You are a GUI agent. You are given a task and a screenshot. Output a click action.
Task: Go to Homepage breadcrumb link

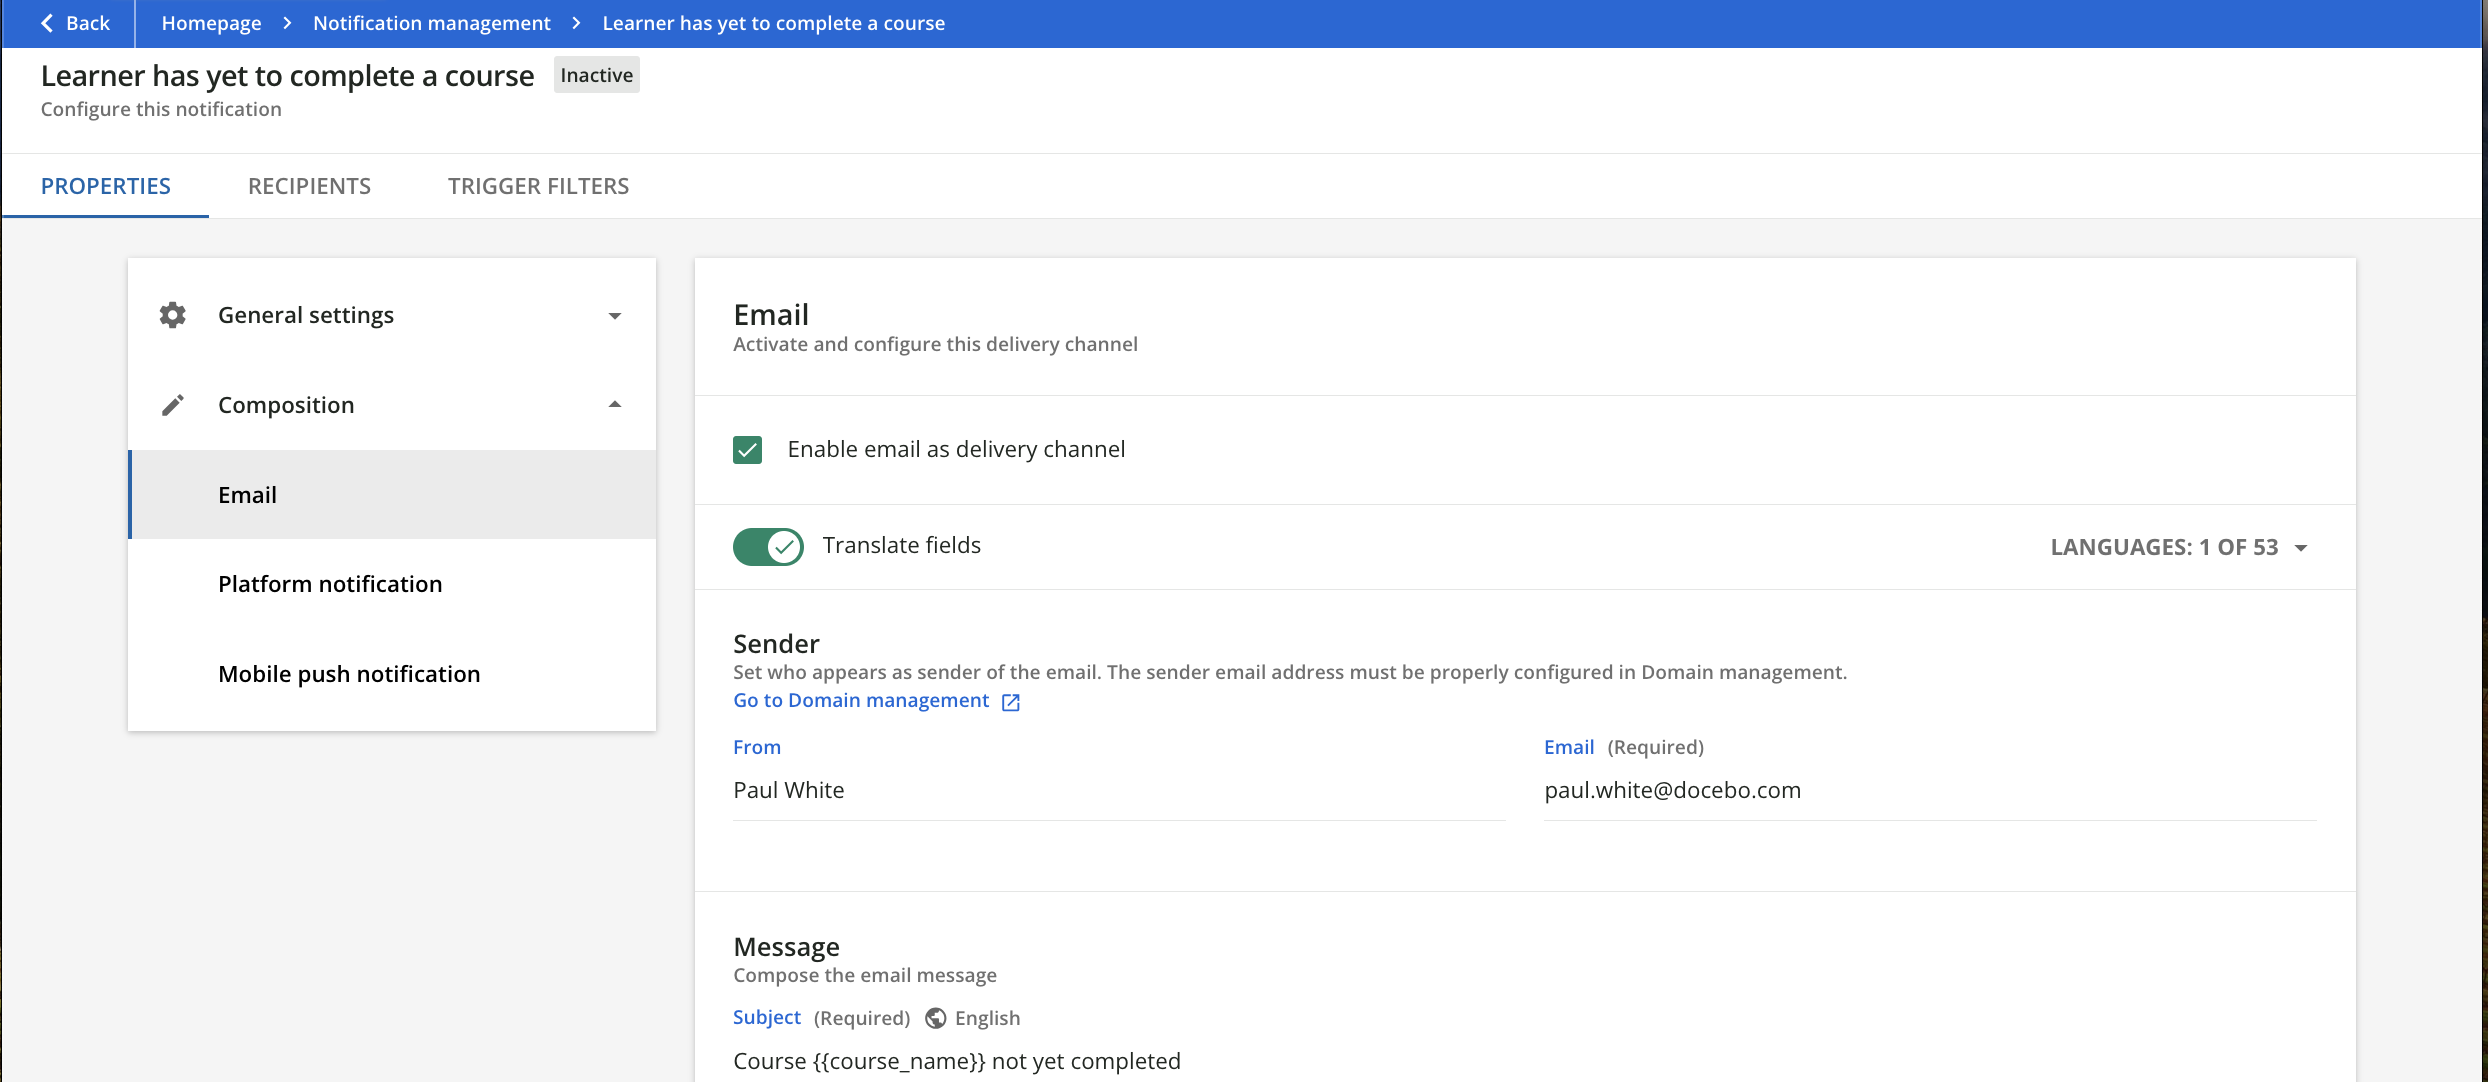click(x=211, y=23)
